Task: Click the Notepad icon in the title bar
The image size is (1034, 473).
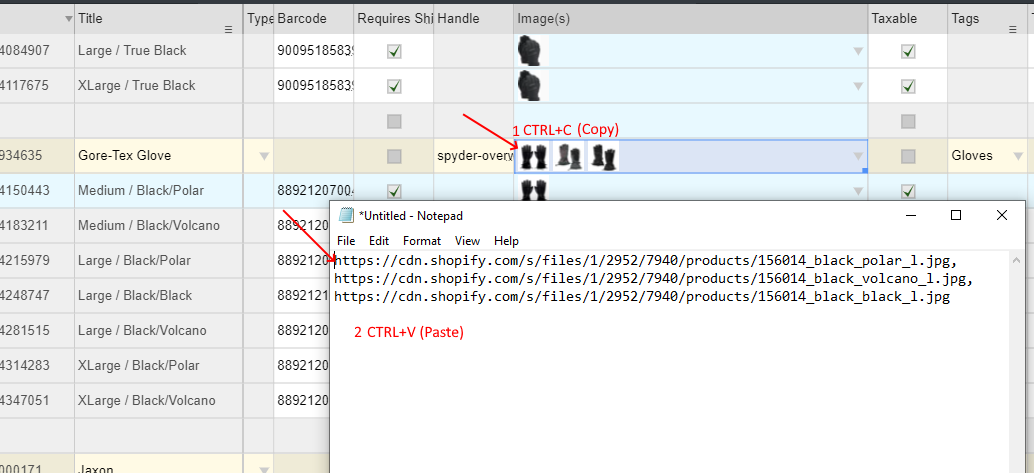Action: tap(347, 215)
